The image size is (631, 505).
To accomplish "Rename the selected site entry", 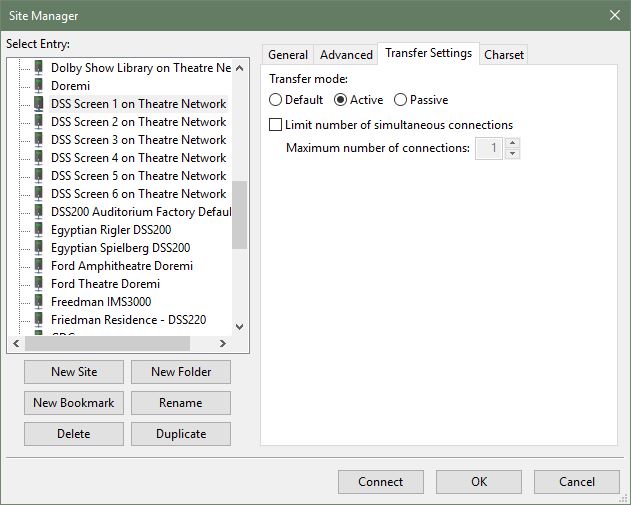I will pyautogui.click(x=181, y=403).
